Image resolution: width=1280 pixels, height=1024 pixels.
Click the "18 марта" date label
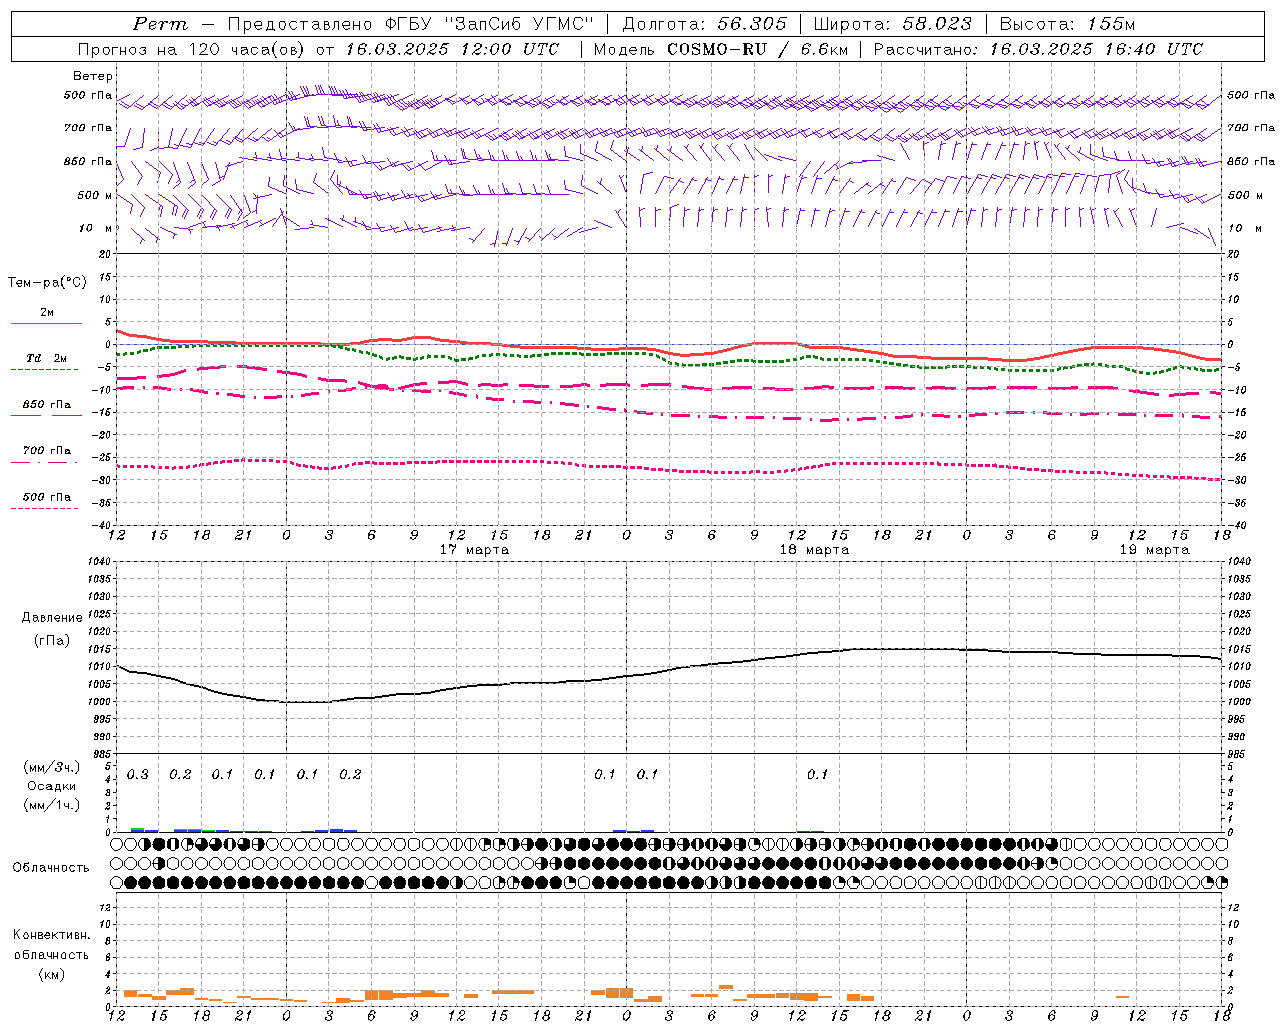pos(814,550)
